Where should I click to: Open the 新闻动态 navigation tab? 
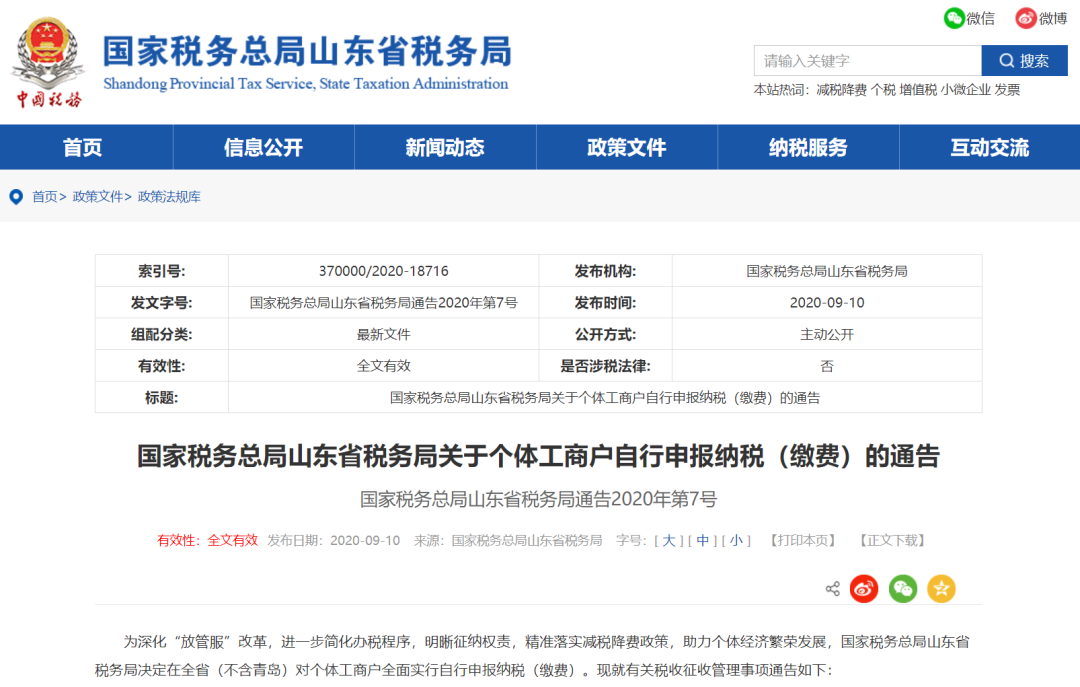point(445,147)
